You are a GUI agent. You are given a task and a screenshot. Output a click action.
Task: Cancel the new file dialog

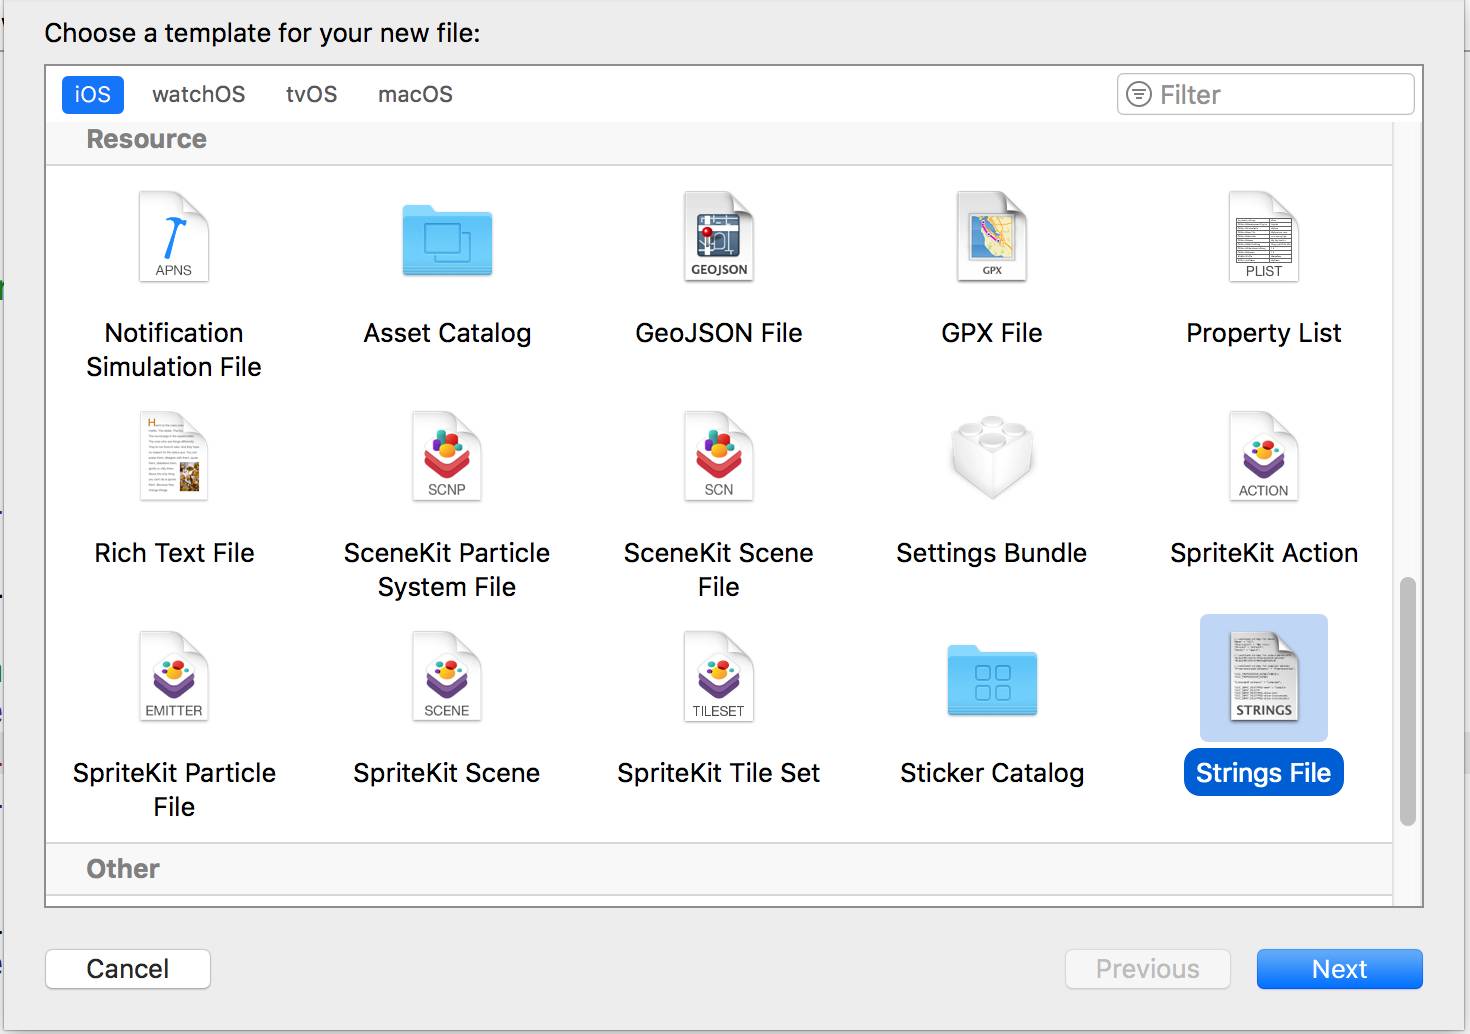click(128, 969)
